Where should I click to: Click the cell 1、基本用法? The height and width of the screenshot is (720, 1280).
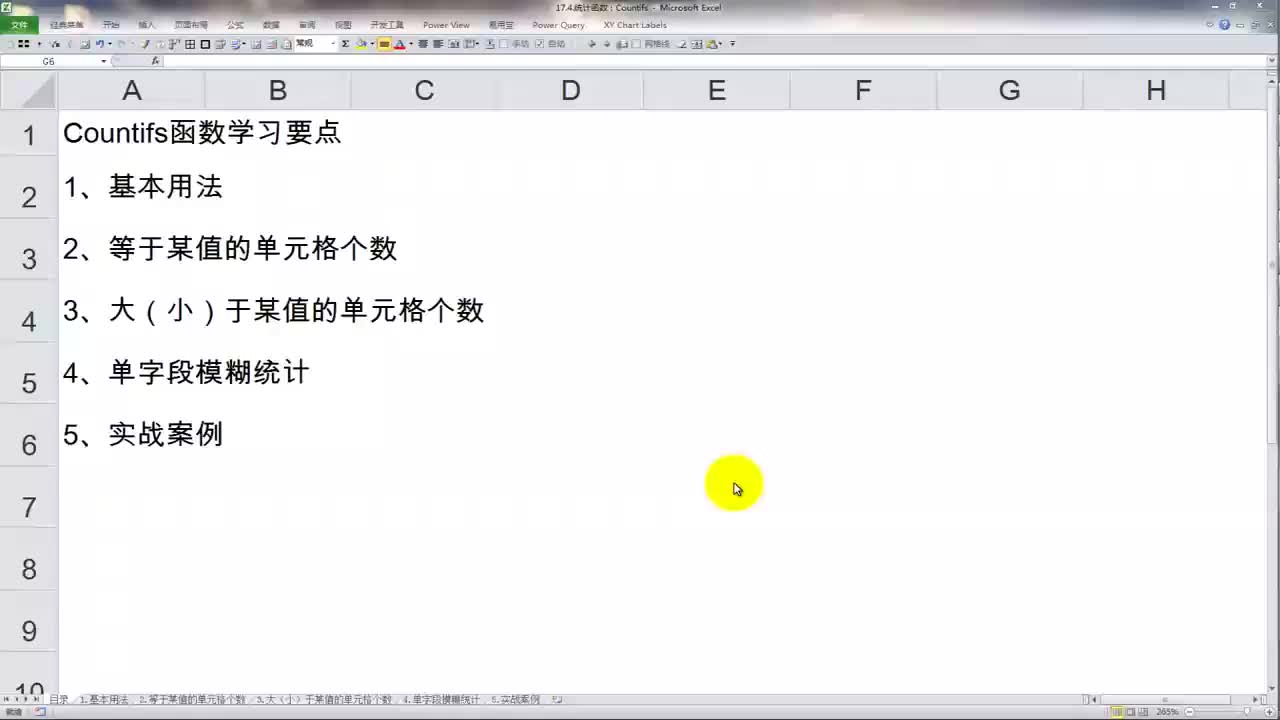[143, 187]
